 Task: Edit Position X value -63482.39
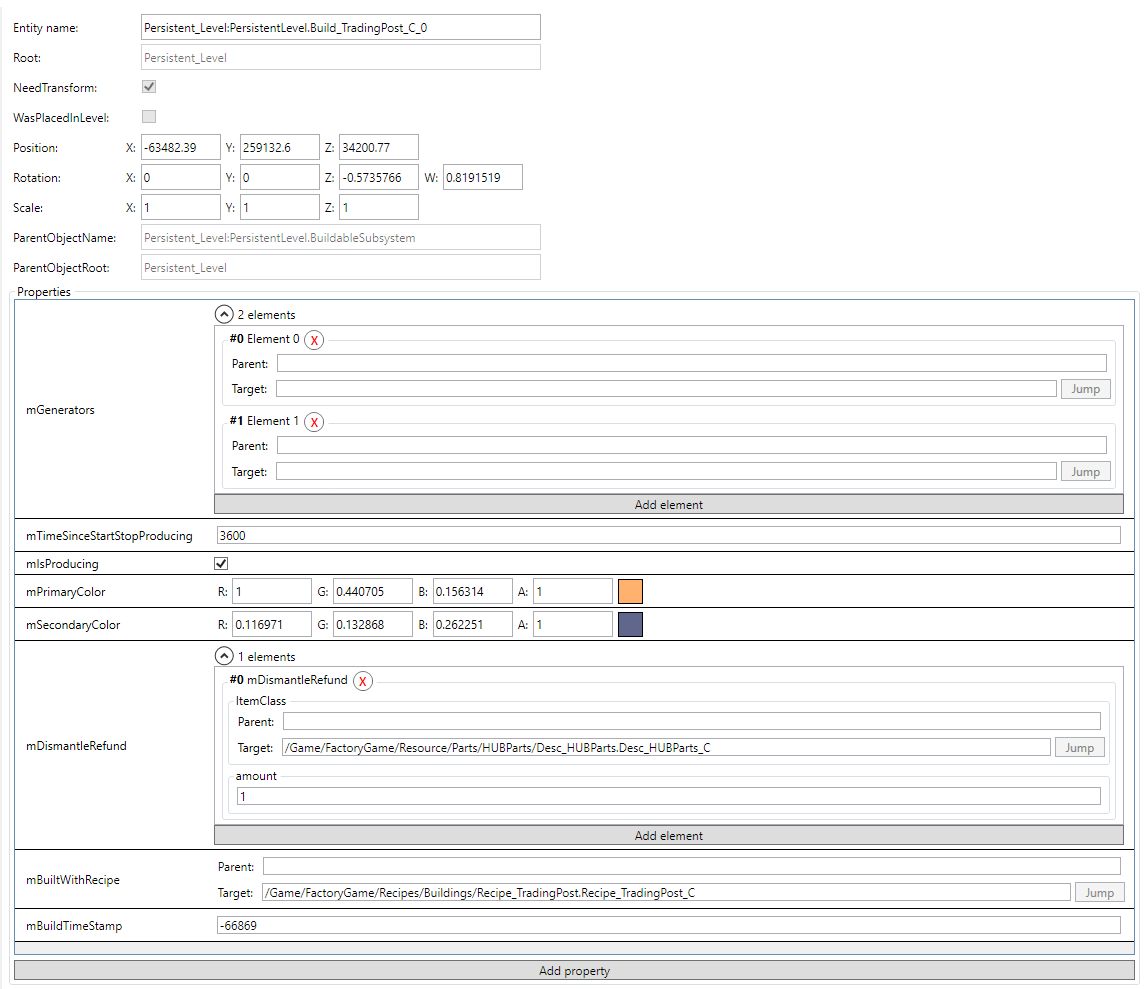pos(181,147)
